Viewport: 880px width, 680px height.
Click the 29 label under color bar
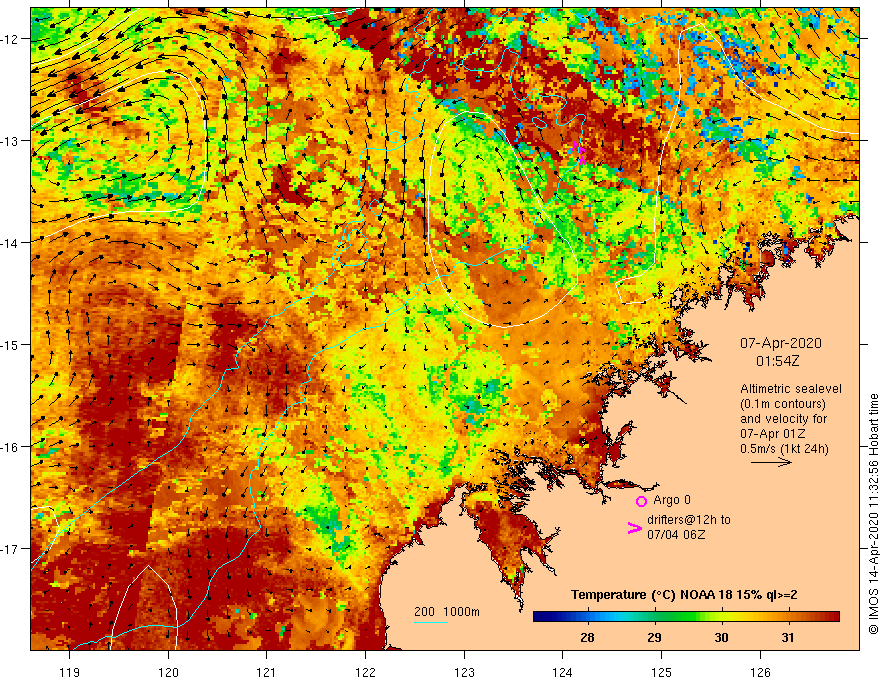click(x=654, y=637)
